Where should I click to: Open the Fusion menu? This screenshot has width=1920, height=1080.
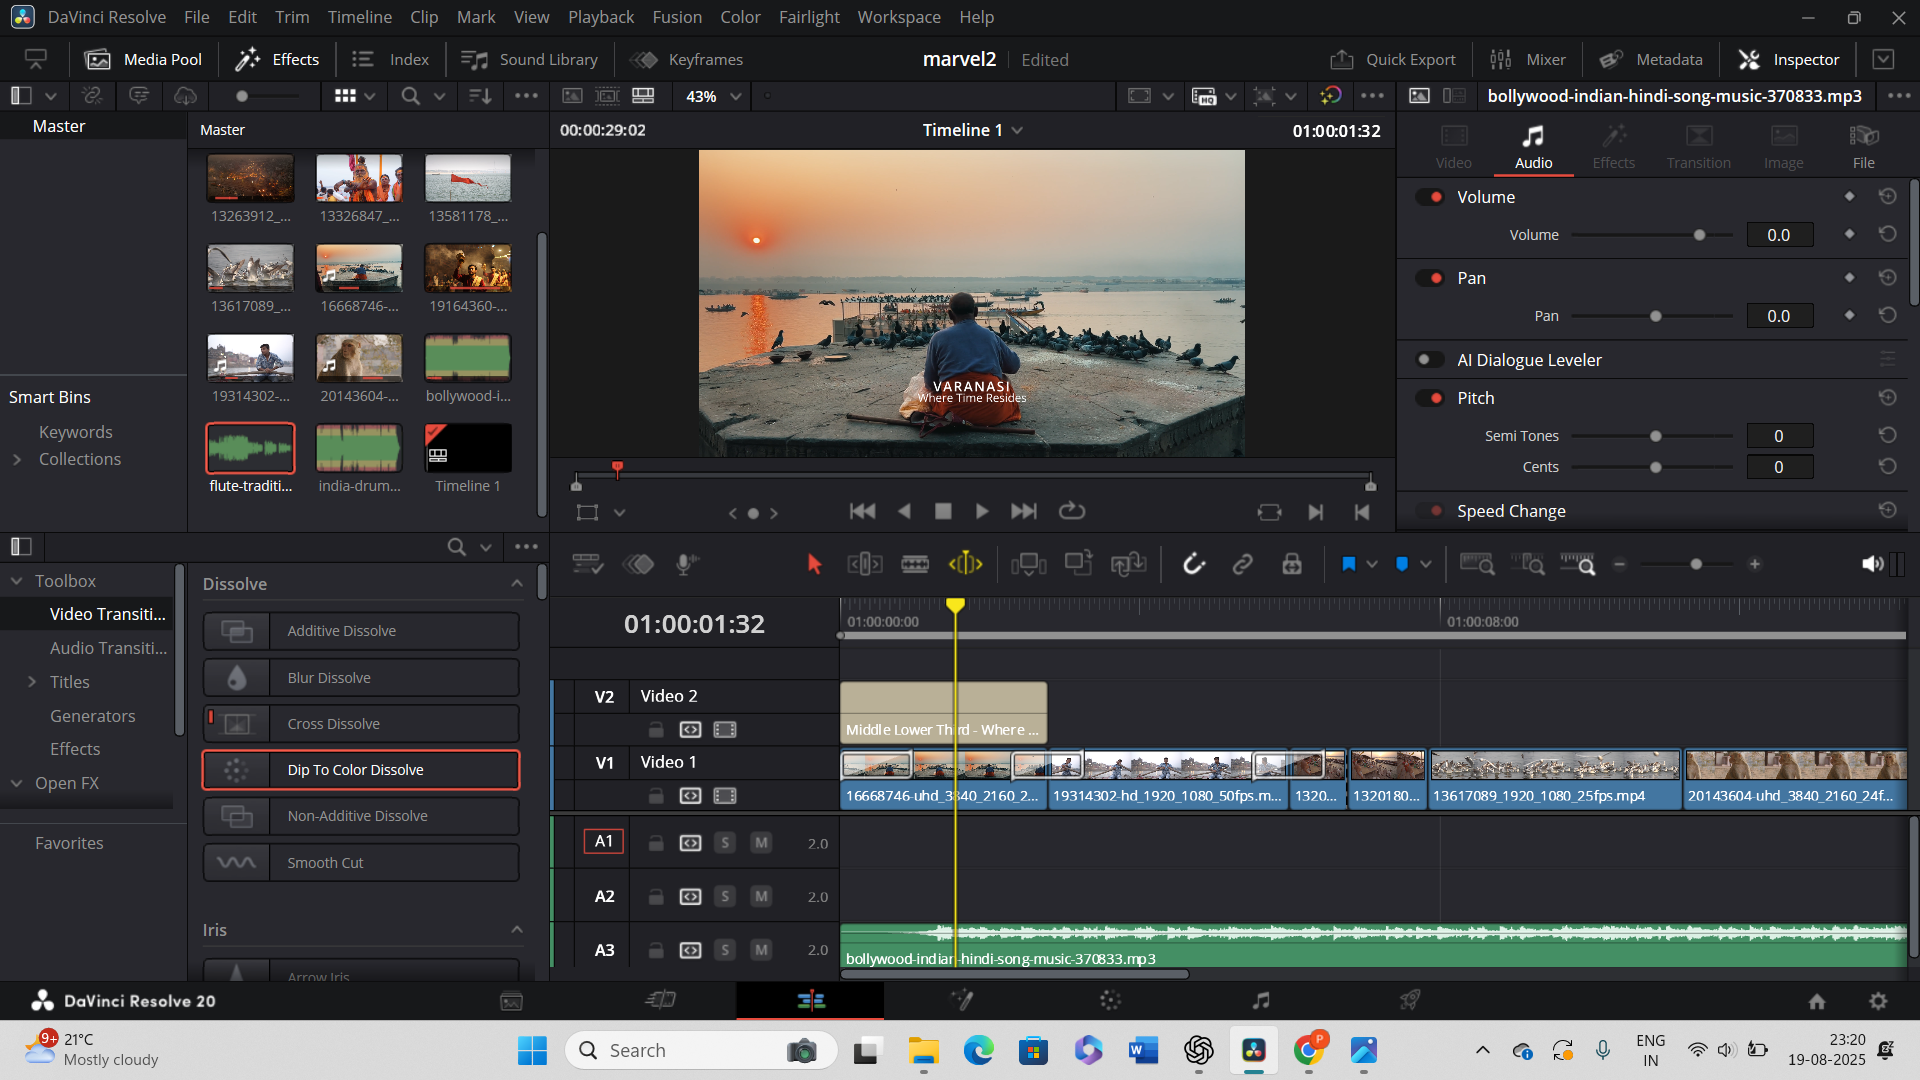677,17
